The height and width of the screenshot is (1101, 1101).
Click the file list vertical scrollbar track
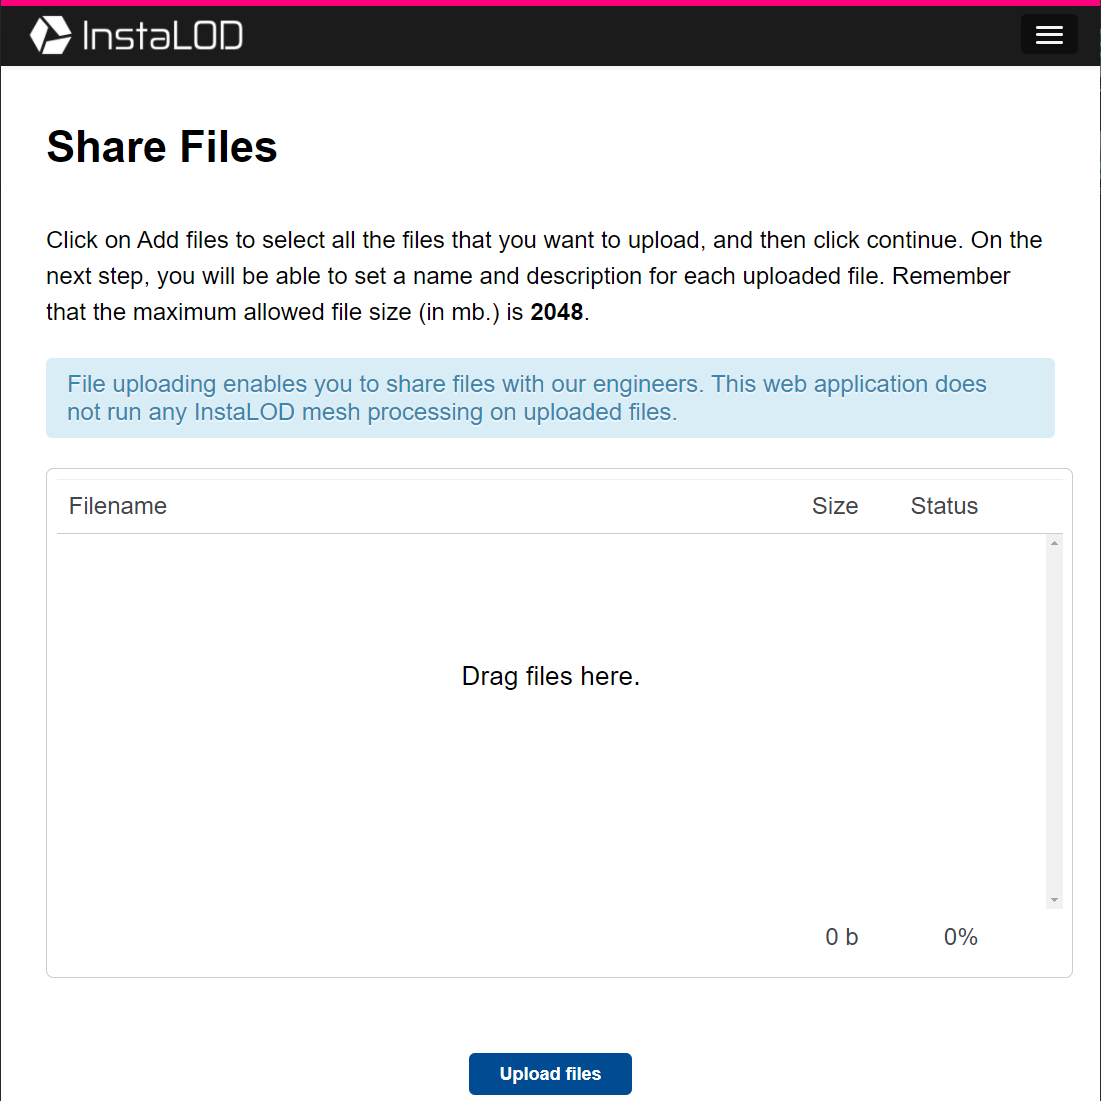pyautogui.click(x=1054, y=720)
